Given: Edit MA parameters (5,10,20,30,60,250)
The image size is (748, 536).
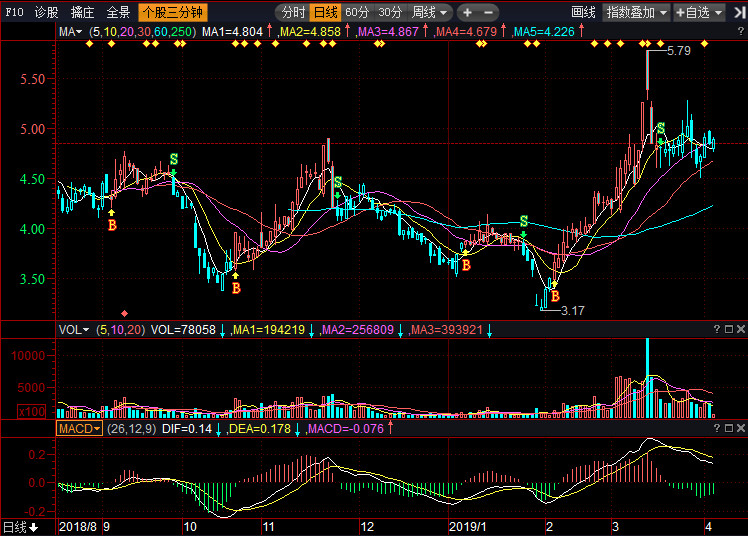Looking at the screenshot, I should (x=143, y=32).
